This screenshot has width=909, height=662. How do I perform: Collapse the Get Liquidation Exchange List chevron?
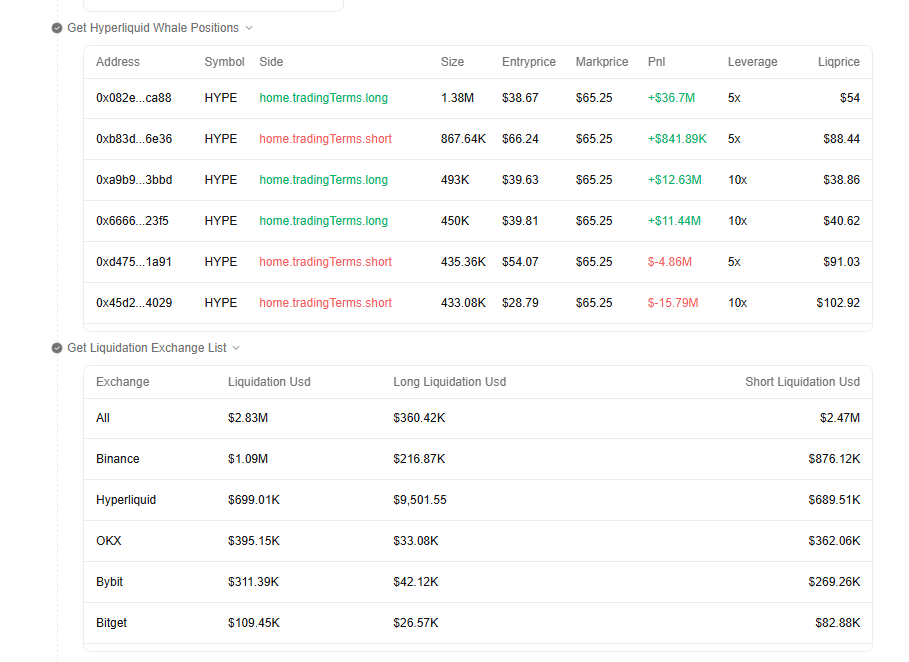click(x=236, y=348)
